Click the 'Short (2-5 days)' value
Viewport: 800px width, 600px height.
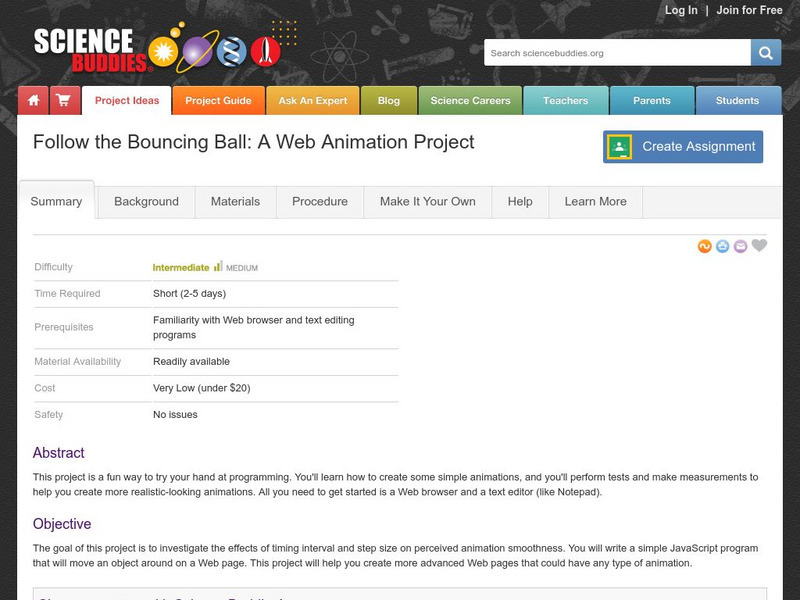click(189, 293)
